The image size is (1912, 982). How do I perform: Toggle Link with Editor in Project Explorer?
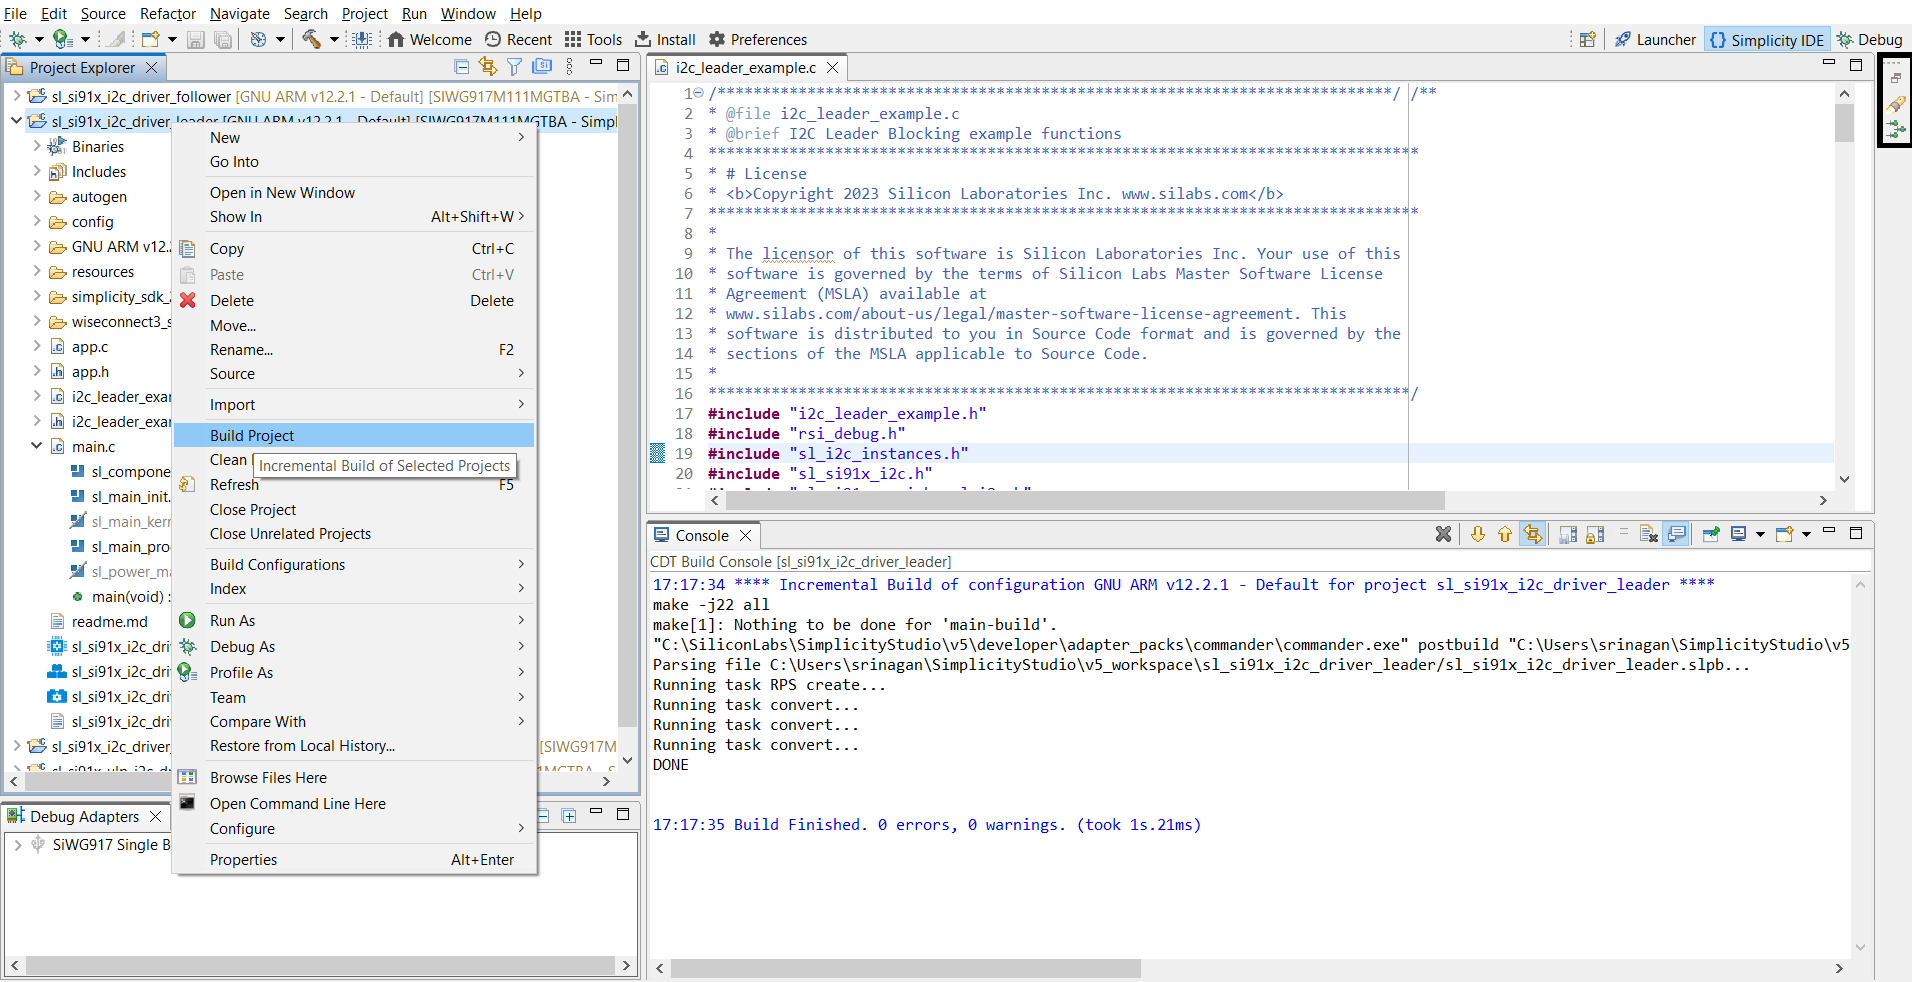click(488, 67)
